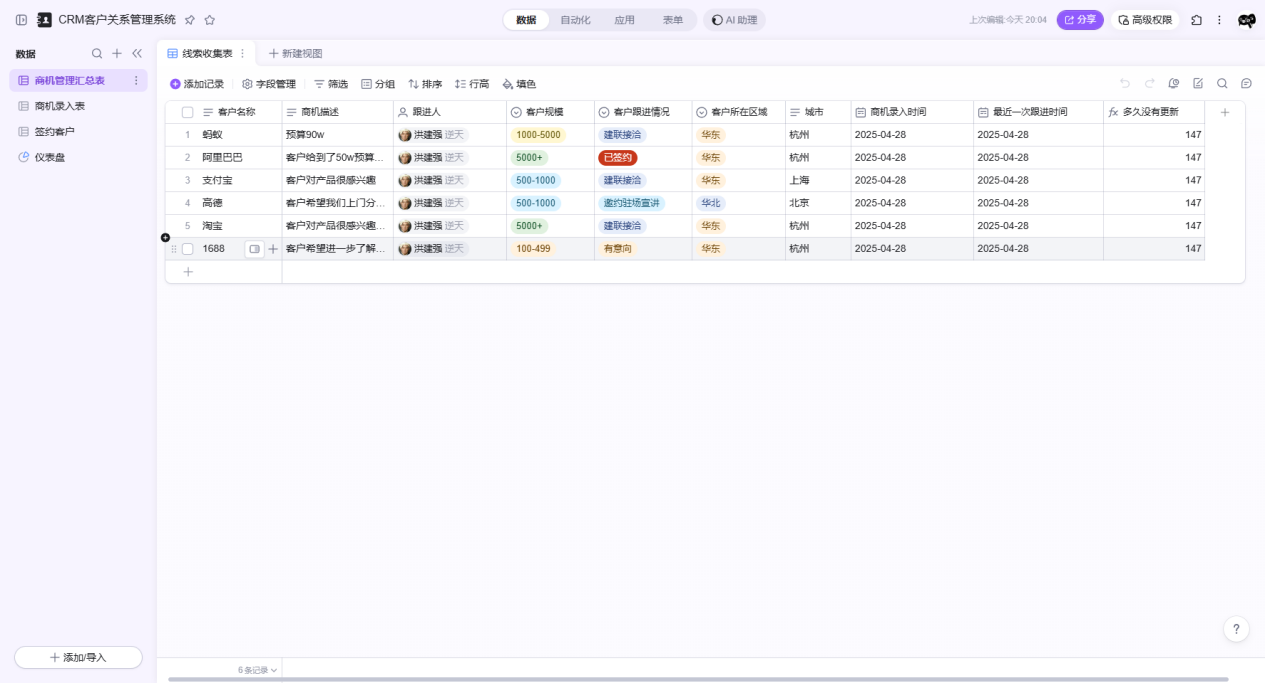This screenshot has height=683, width=1265.
Task: Check the checkbox for row 1688
Action: coord(187,249)
